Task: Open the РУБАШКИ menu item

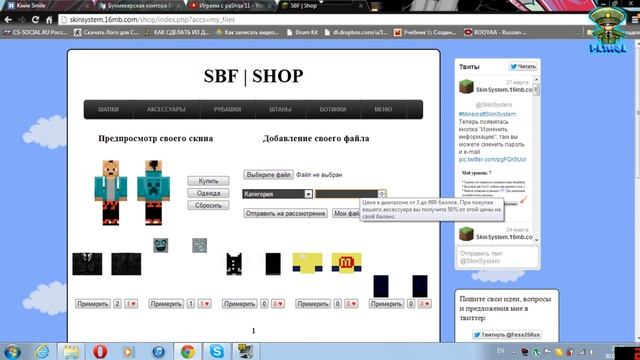Action: [x=227, y=109]
